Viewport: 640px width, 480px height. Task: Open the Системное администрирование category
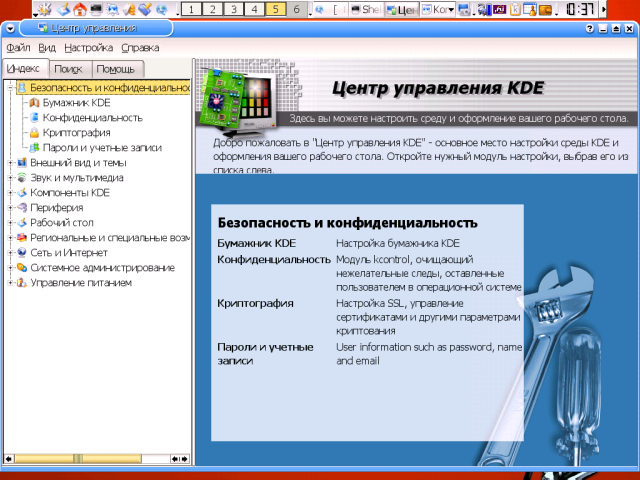pos(88,267)
